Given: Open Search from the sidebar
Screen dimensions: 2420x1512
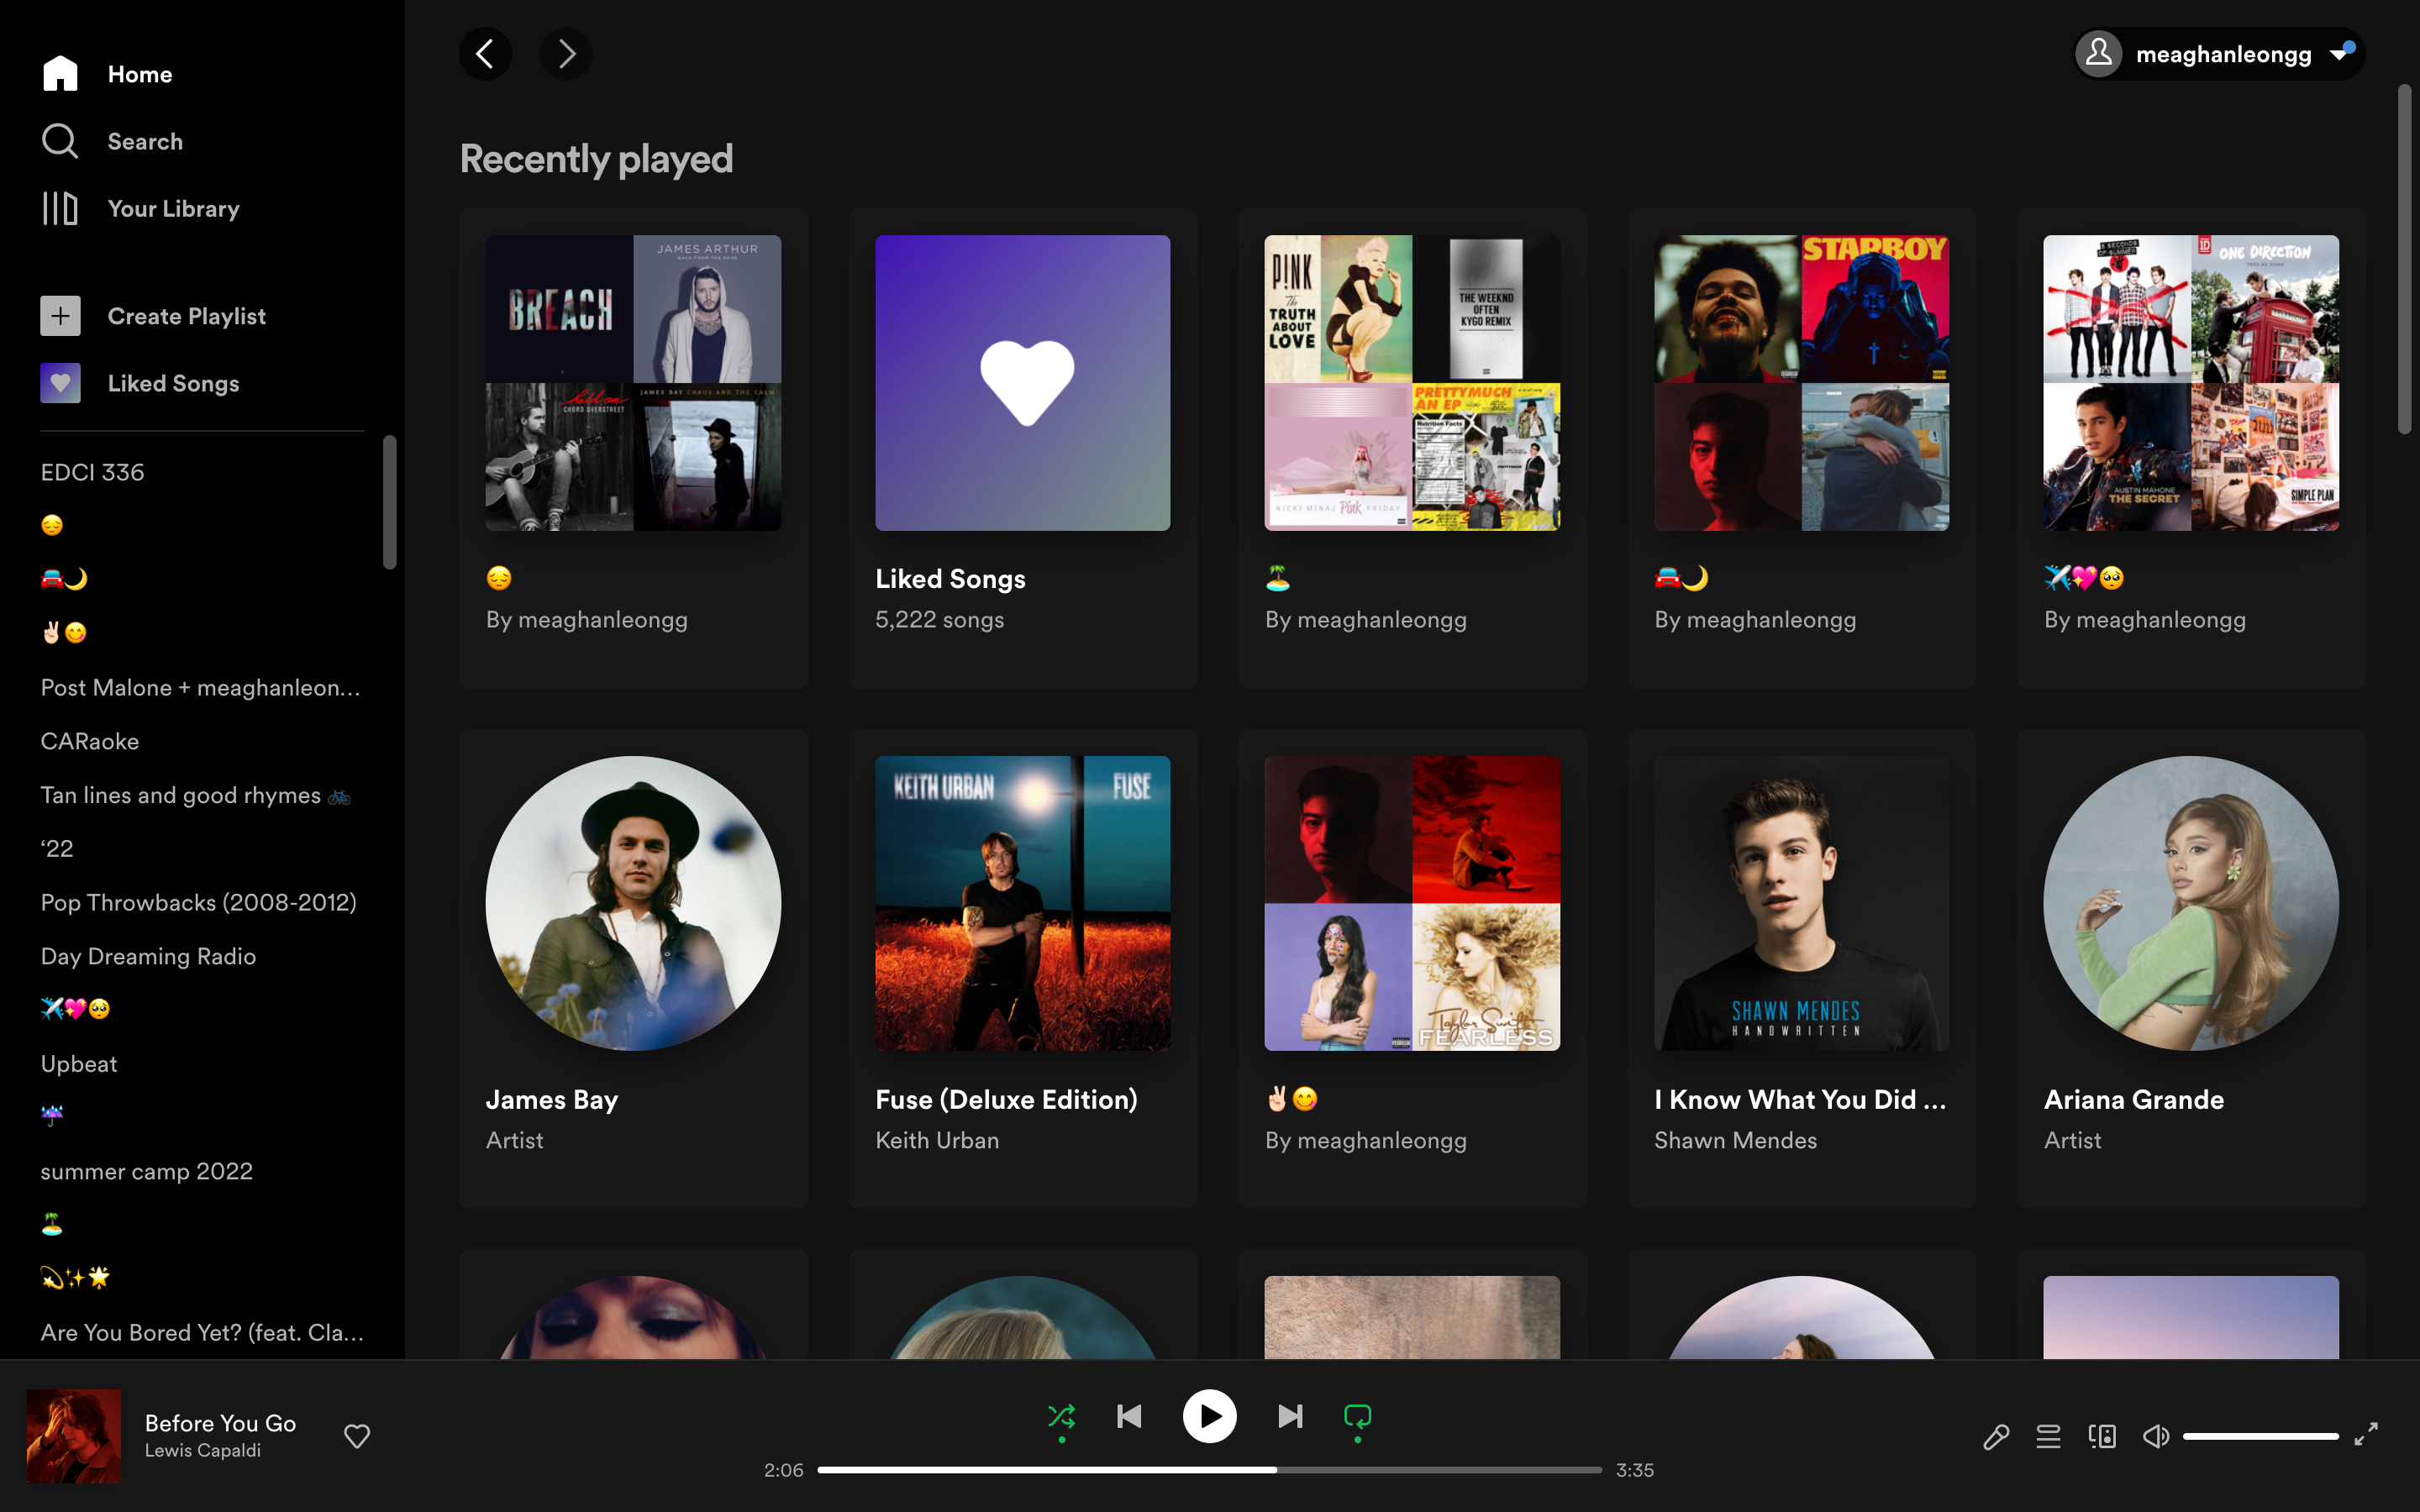Looking at the screenshot, I should [x=112, y=141].
